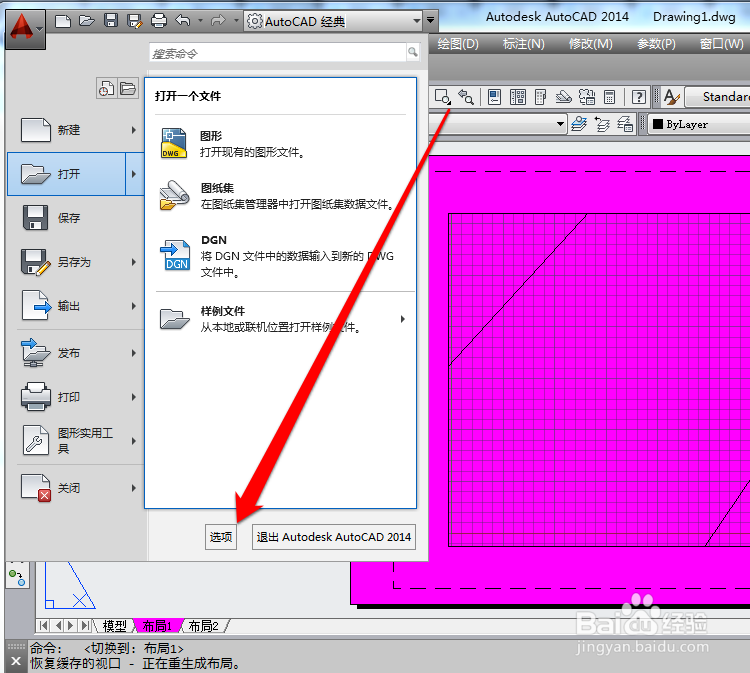Click the Zoom Previous toolbar icon

[465, 97]
